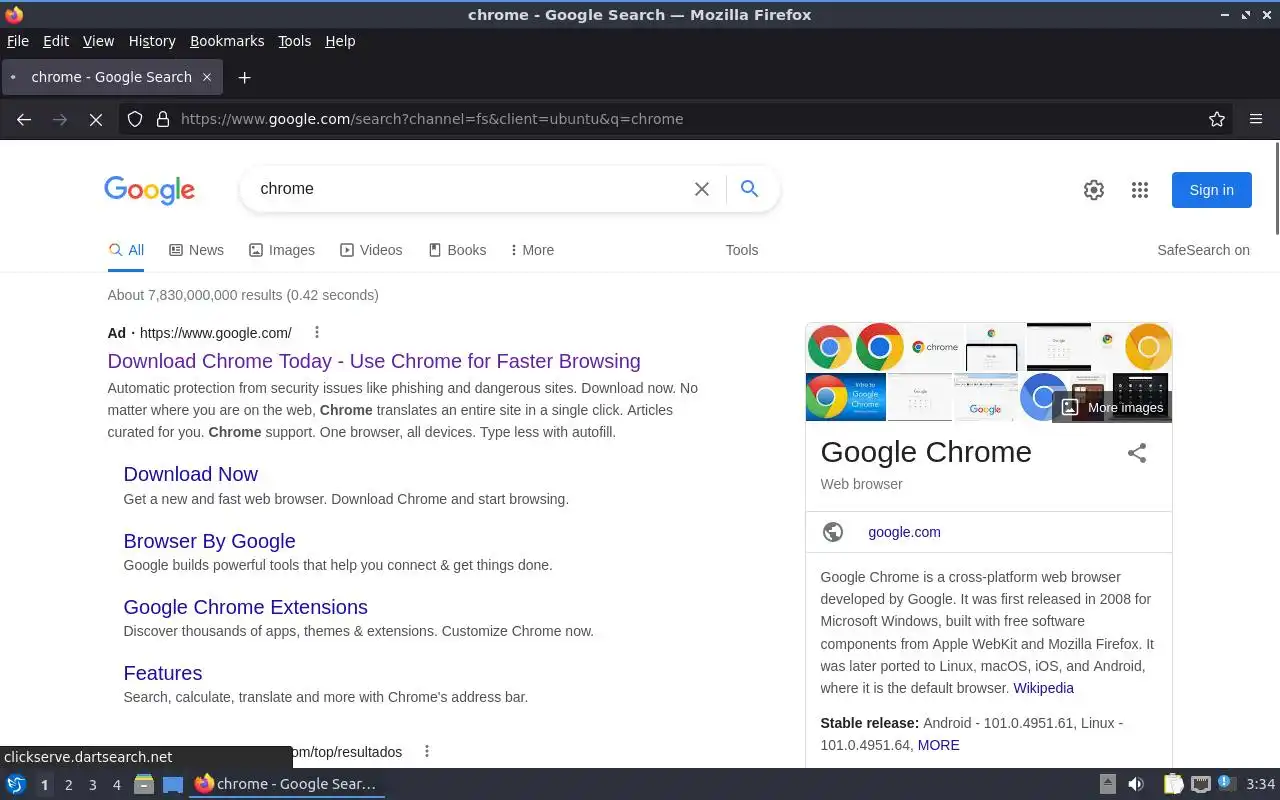Open Google quick settings gear
This screenshot has width=1280, height=800.
click(x=1094, y=190)
